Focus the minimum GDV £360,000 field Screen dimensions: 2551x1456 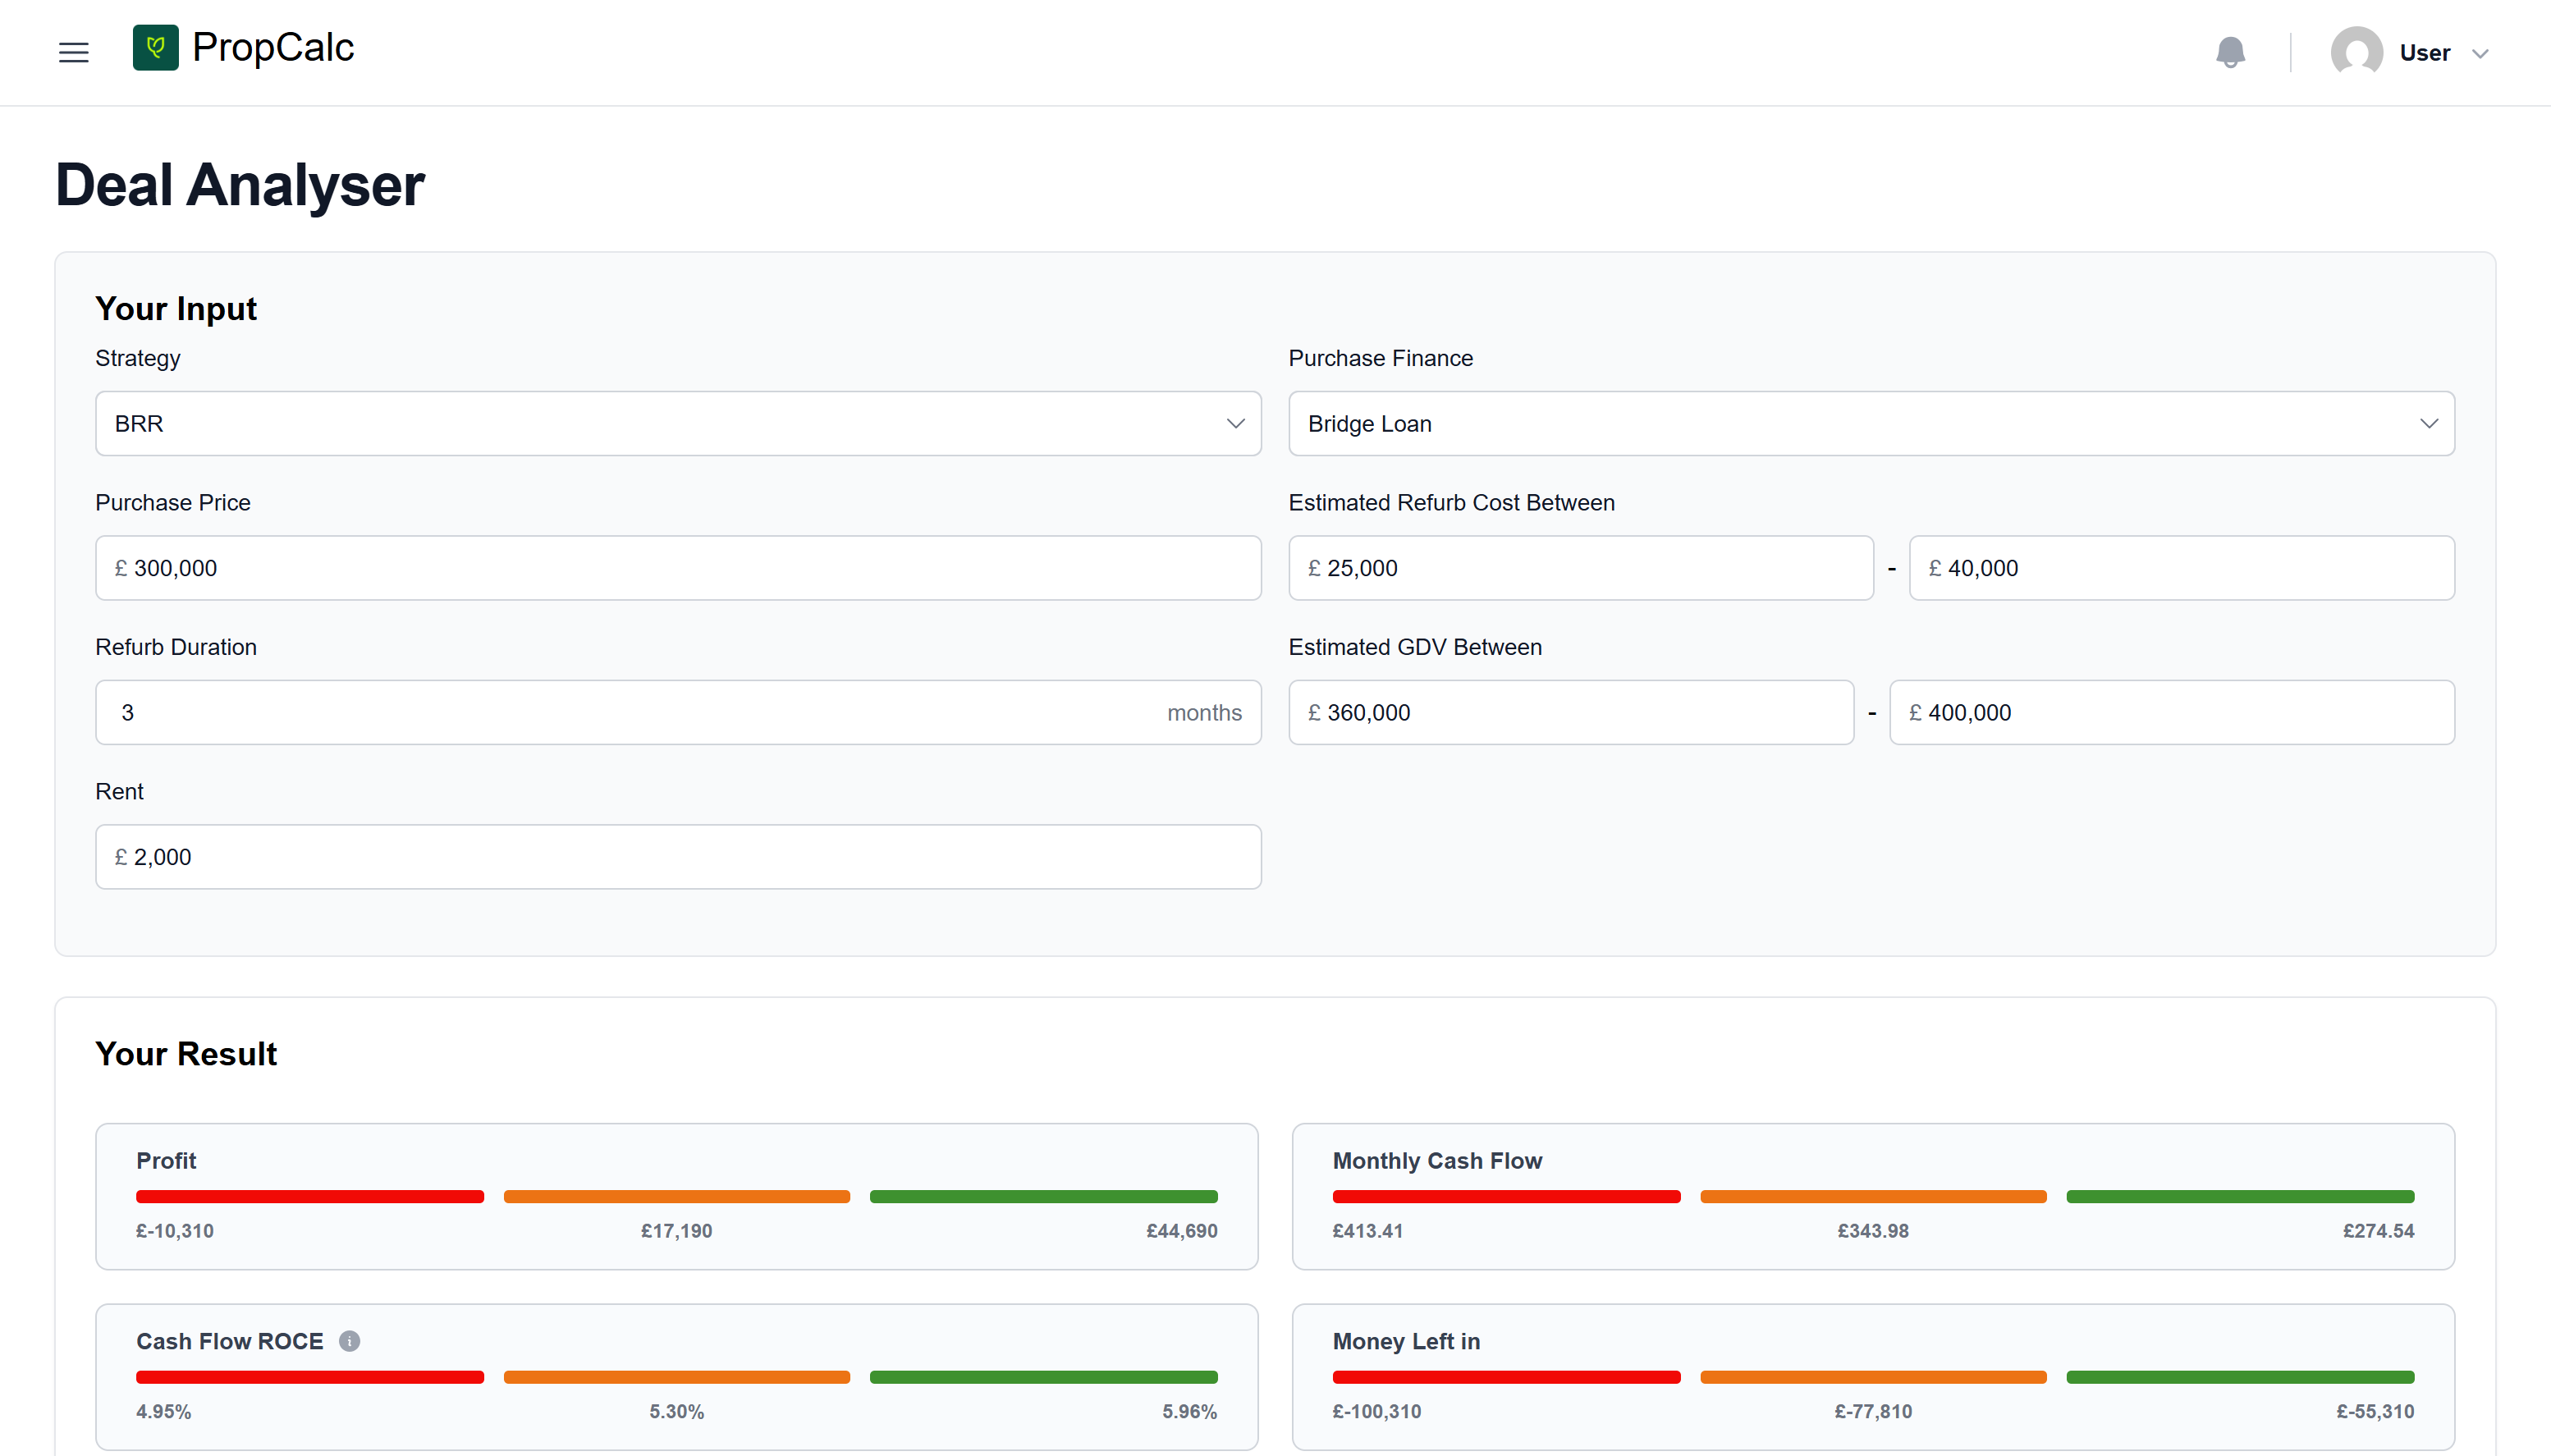pos(1570,713)
